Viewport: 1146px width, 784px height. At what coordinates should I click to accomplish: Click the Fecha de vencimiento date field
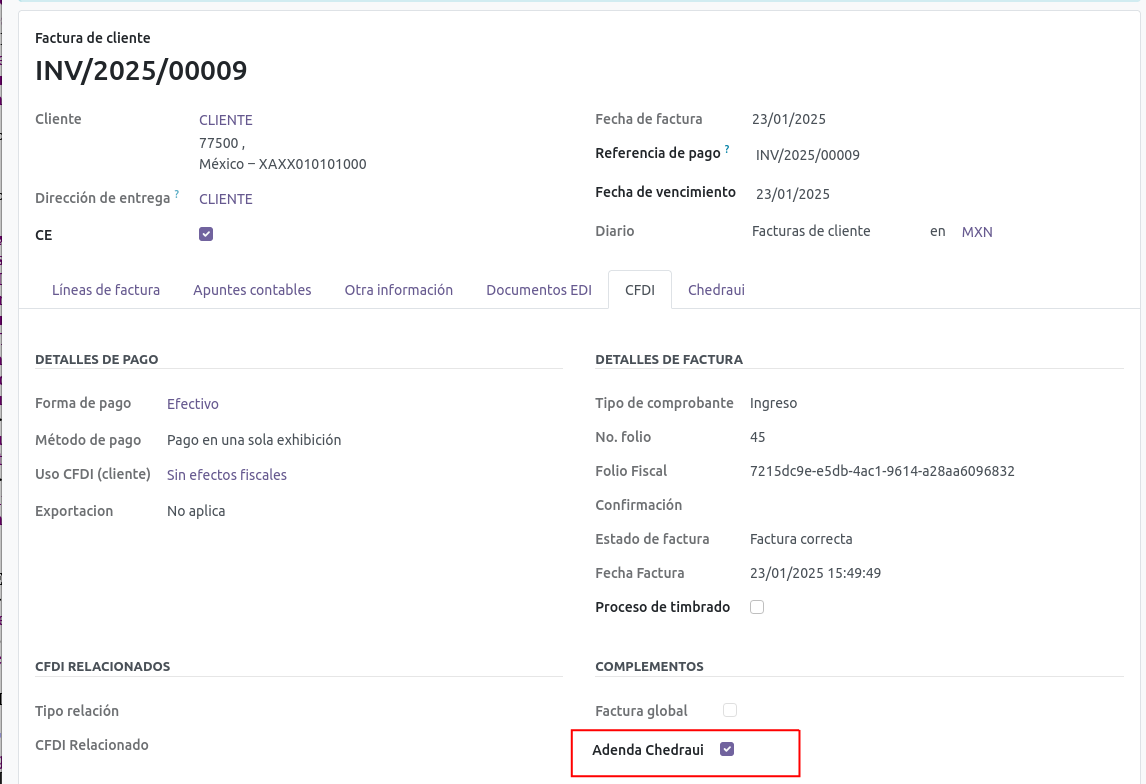coord(792,194)
